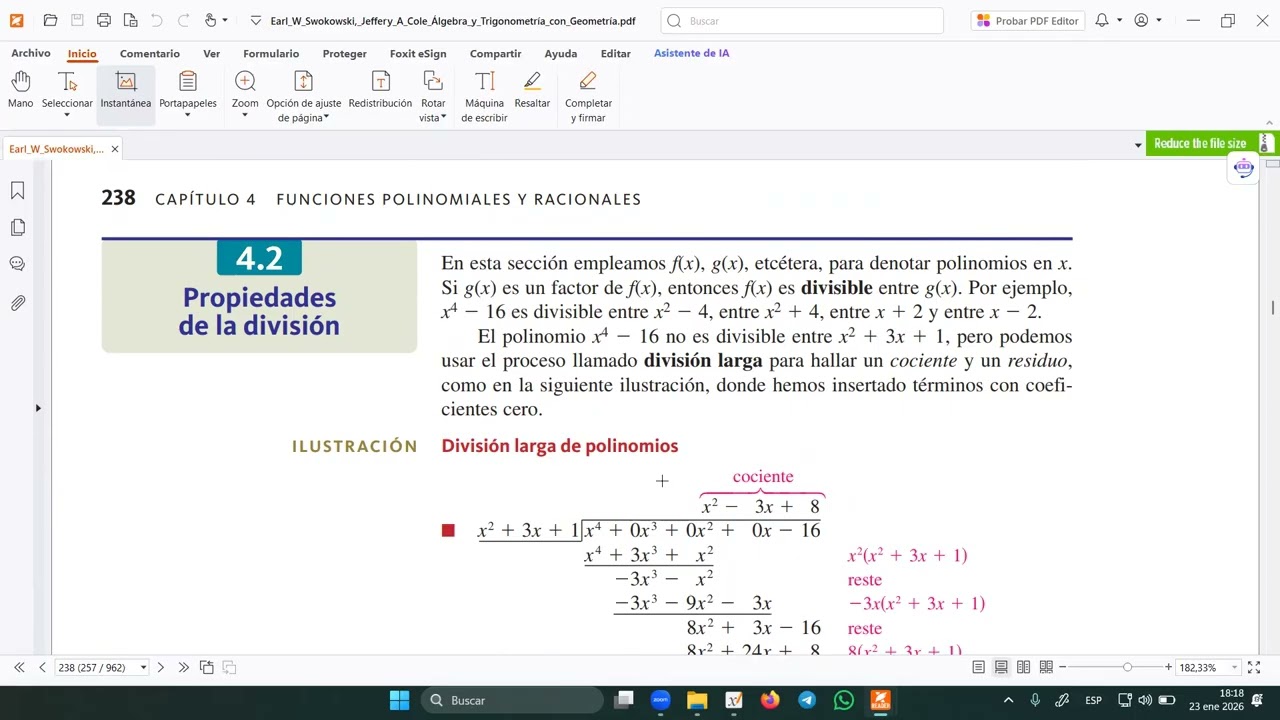1280x720 pixels.
Task: Open Completar y firmar tool
Action: [x=588, y=96]
